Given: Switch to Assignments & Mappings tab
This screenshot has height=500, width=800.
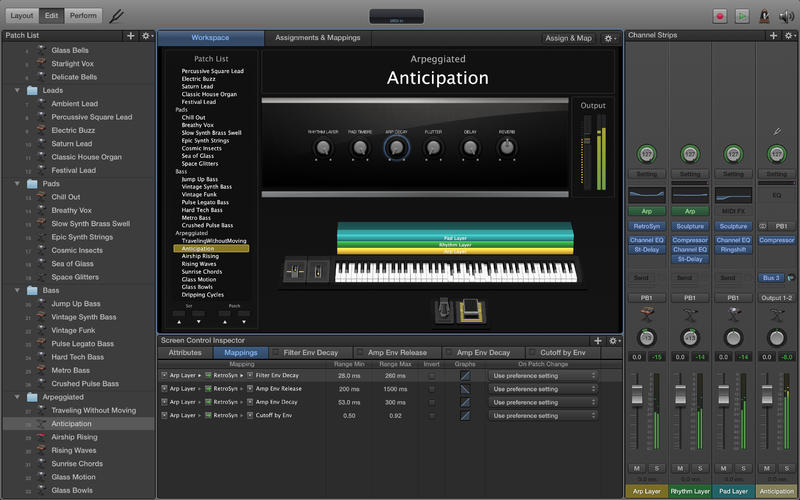Looking at the screenshot, I should (x=320, y=37).
